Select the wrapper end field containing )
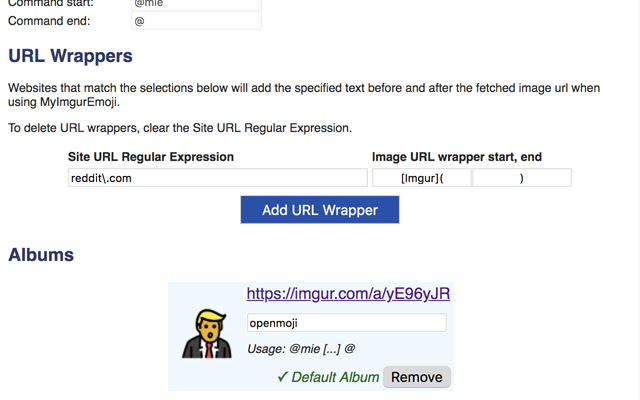The image size is (640, 400). pos(521,178)
